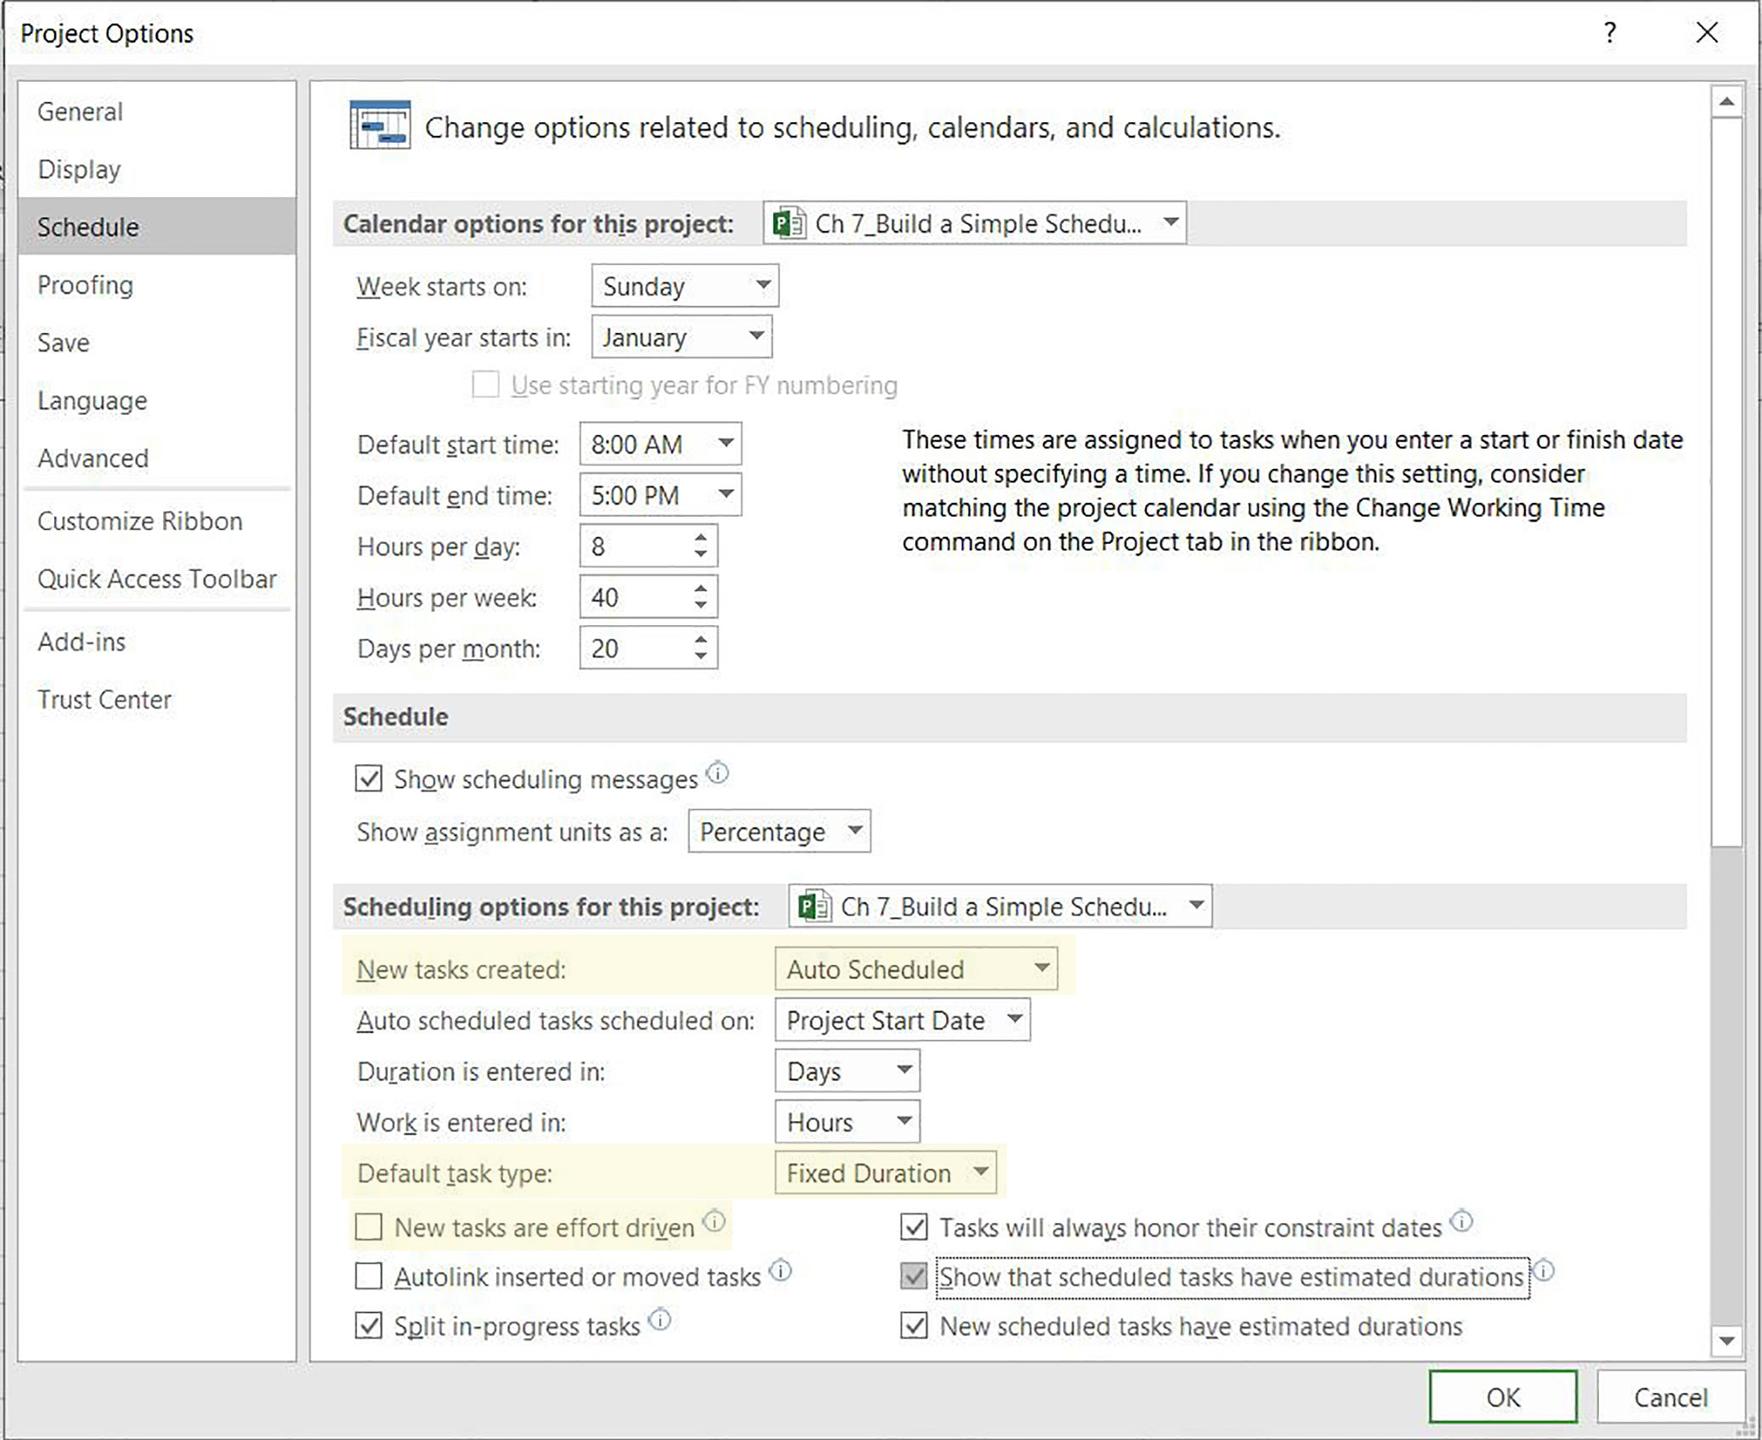Click info icon beside Autolink inserted or moved tasks
The width and height of the screenshot is (1762, 1440).
[780, 1271]
